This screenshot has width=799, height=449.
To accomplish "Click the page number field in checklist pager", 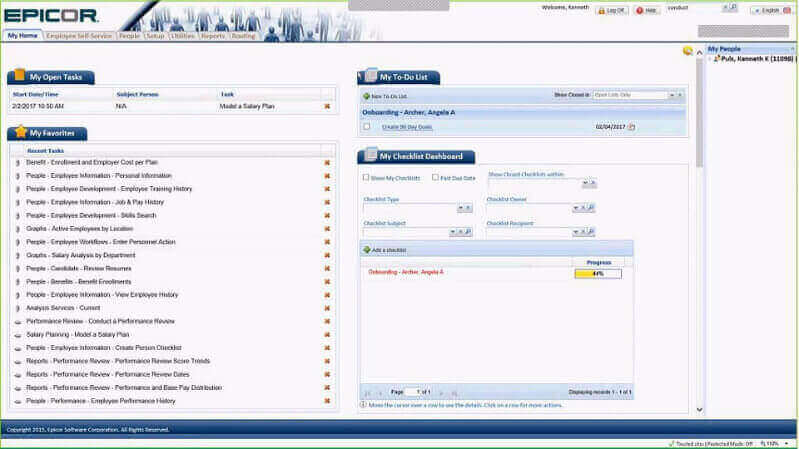I will coord(412,392).
